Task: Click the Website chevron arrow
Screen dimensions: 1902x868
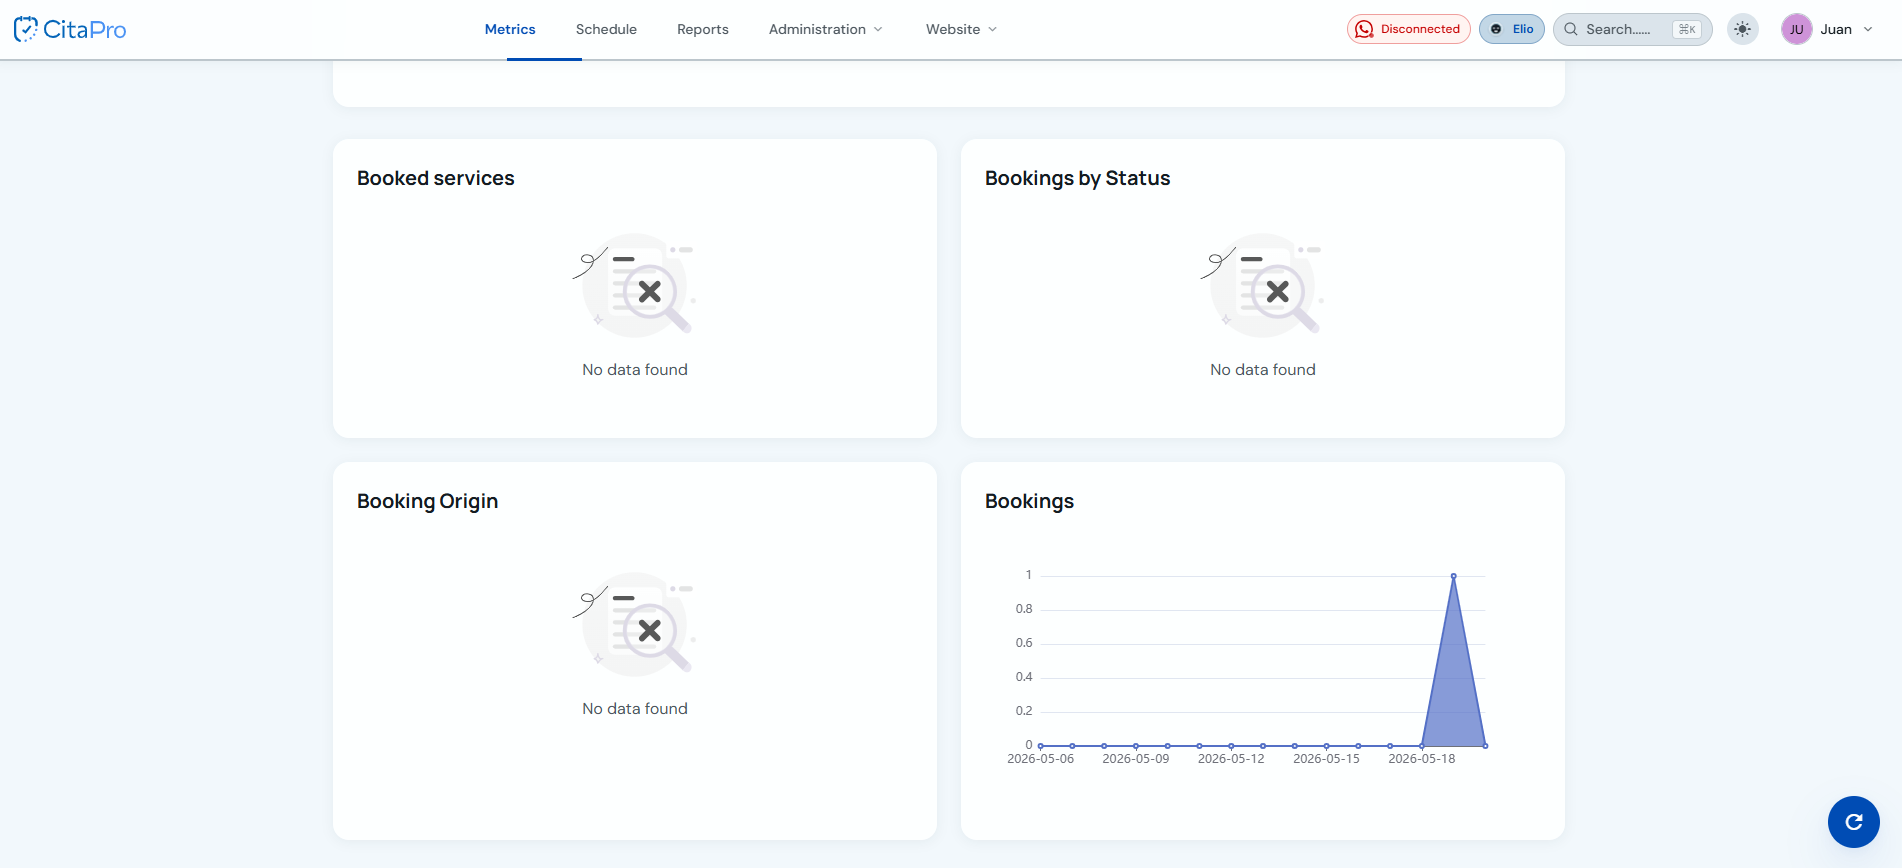Action: click(x=992, y=29)
